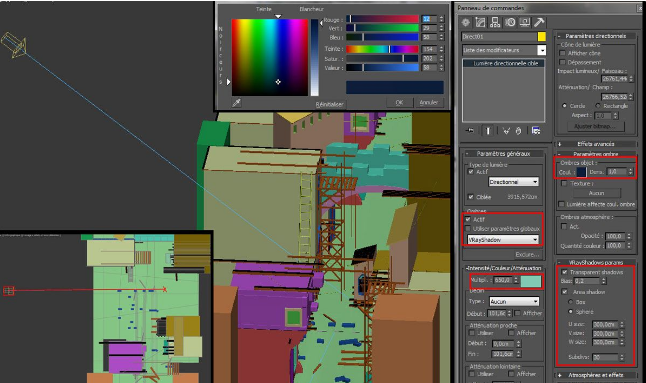Open the Modify tab icon
646x383 pixels.
(x=480, y=23)
